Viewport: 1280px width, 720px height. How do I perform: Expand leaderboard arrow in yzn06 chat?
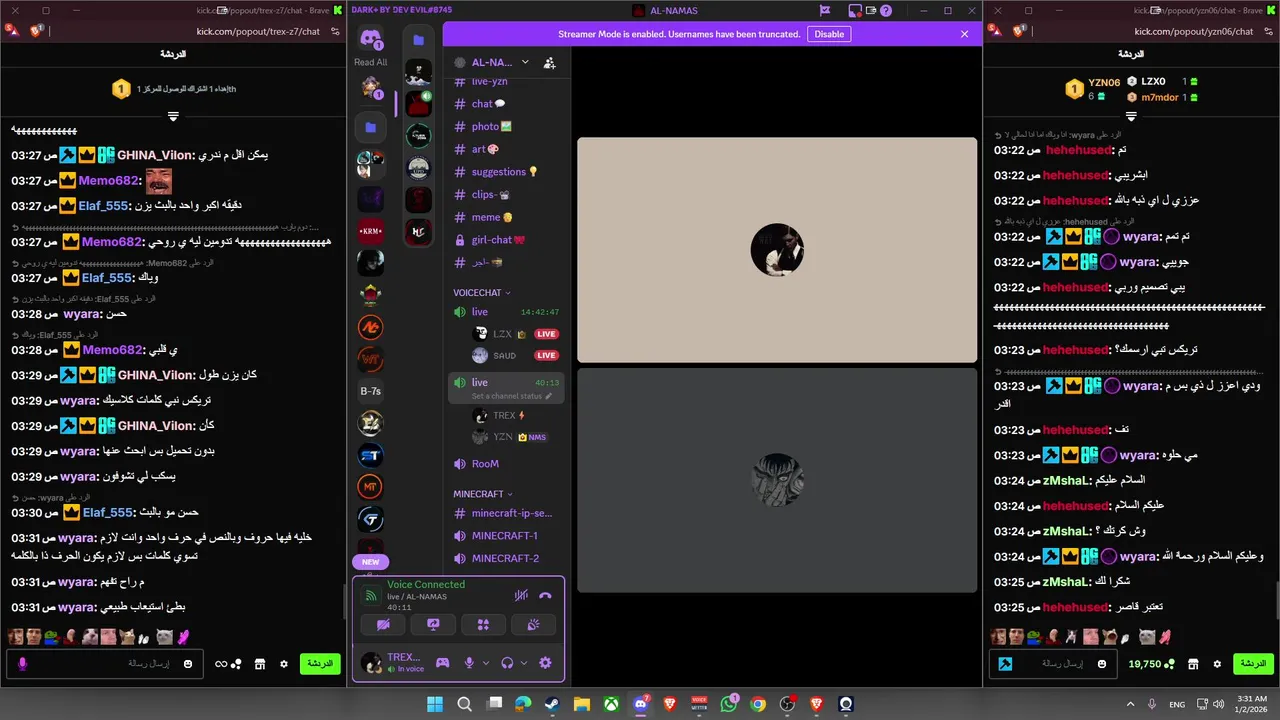coord(1131,117)
